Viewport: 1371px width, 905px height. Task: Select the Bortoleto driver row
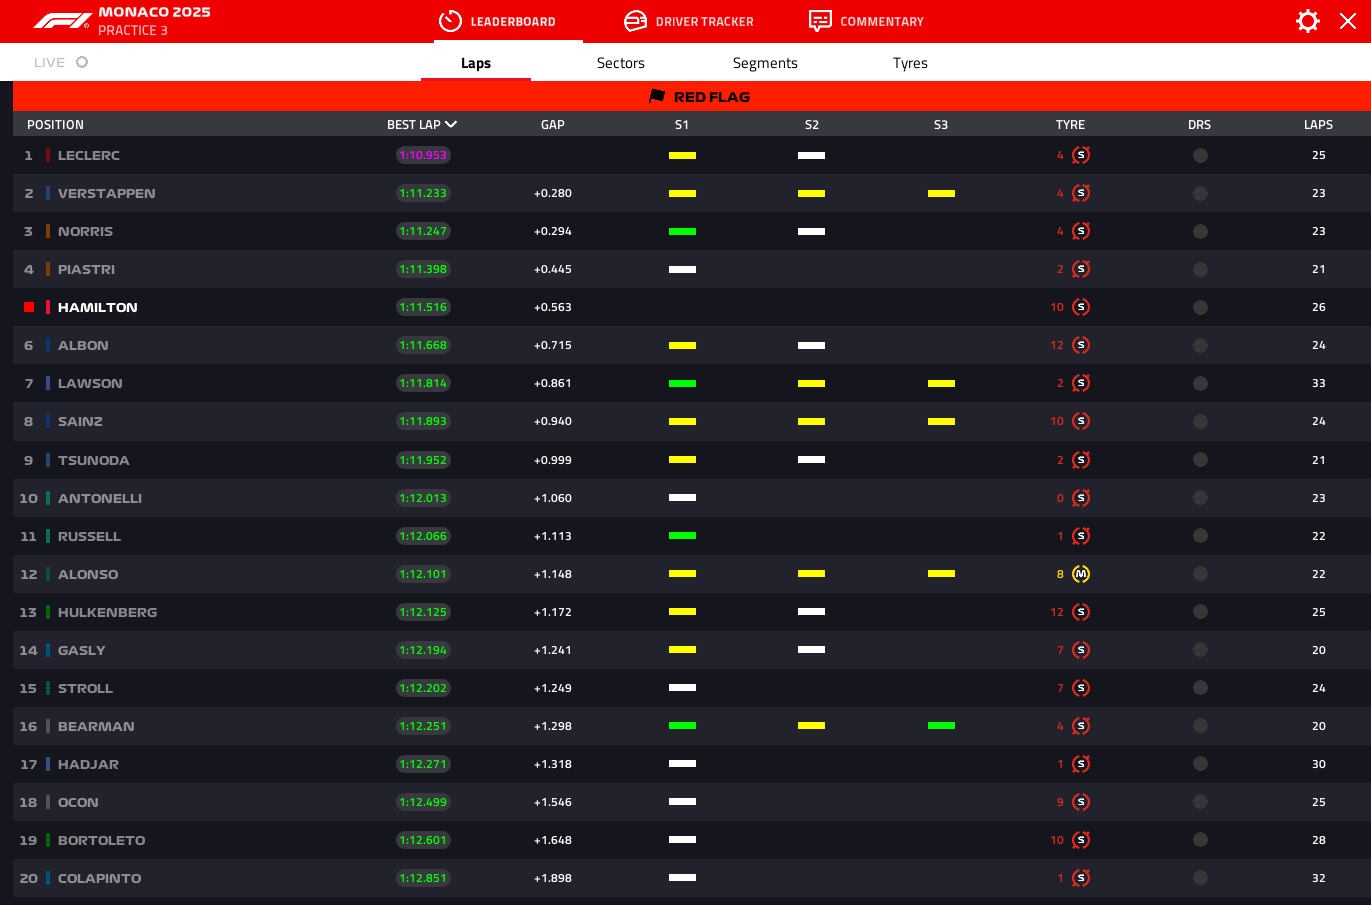click(x=692, y=840)
